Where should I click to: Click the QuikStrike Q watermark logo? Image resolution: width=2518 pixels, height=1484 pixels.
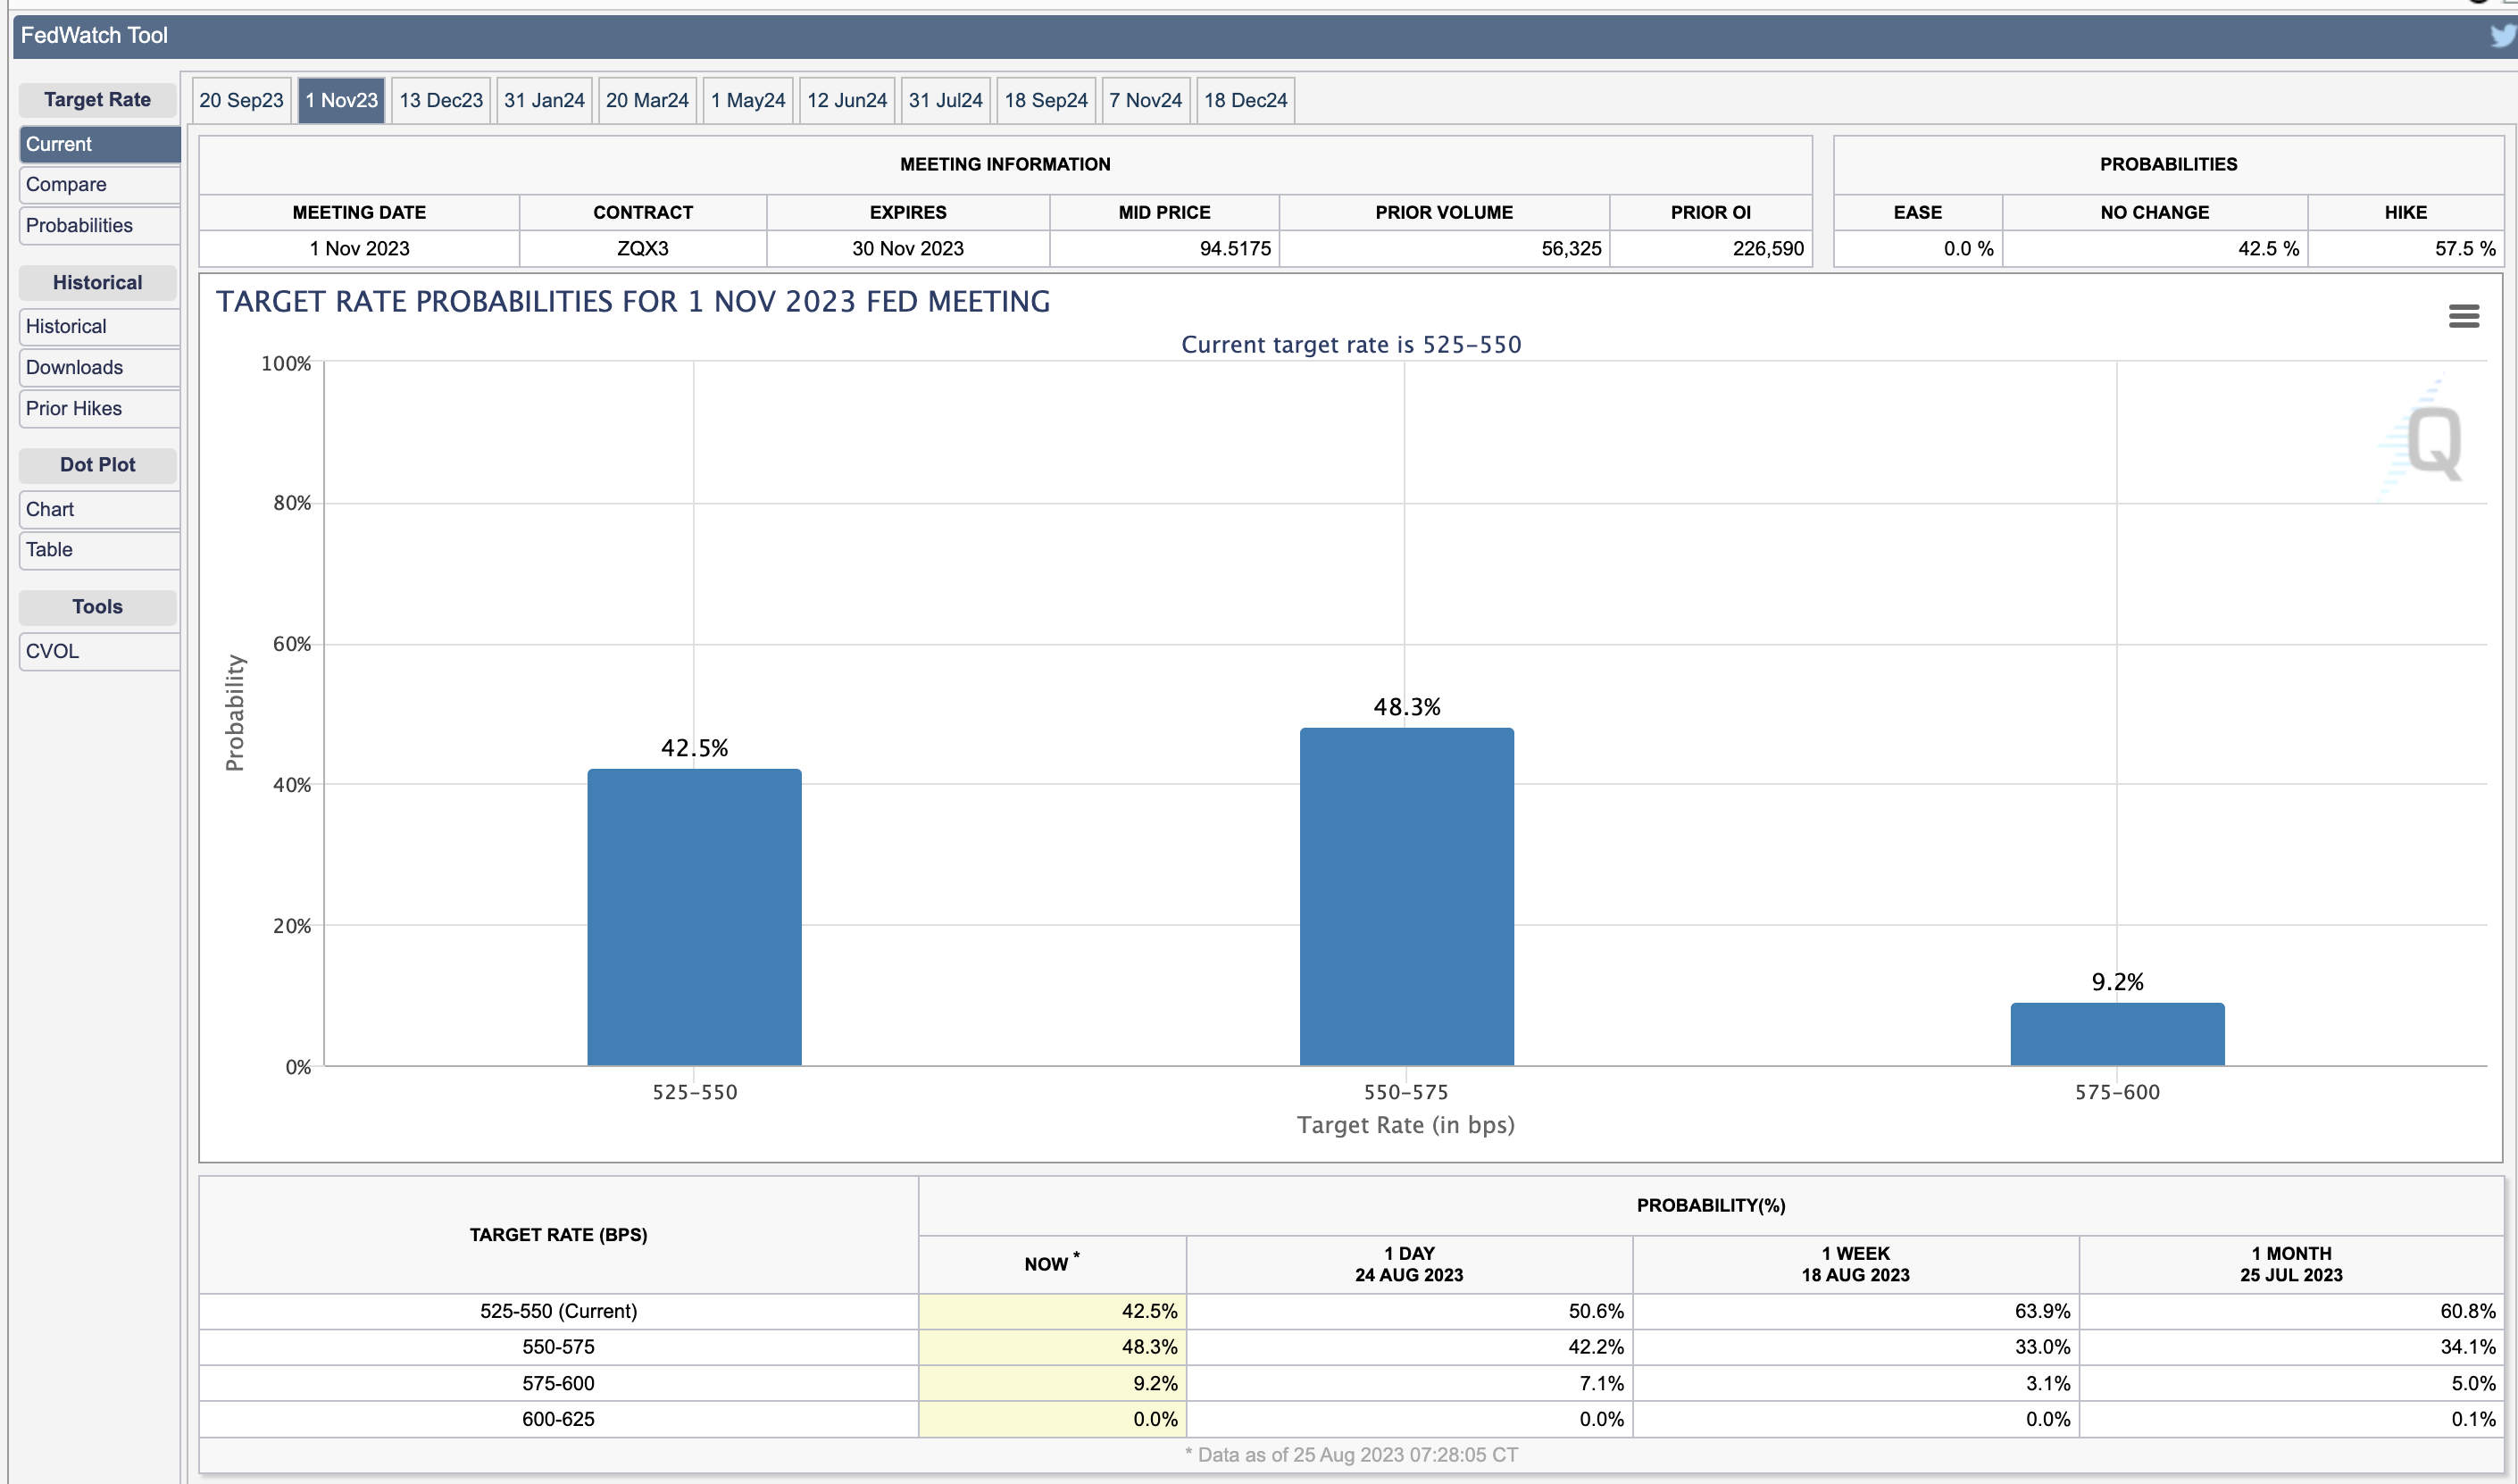(x=2433, y=444)
